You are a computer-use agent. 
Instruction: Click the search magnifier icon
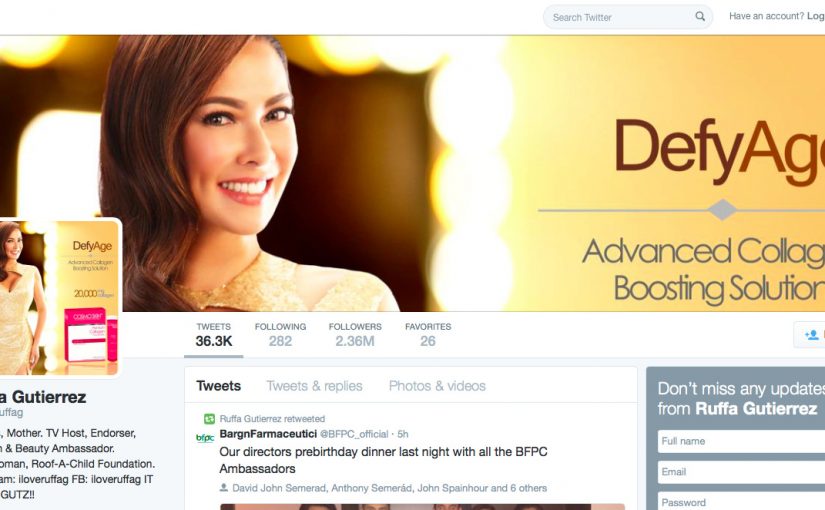tap(700, 16)
